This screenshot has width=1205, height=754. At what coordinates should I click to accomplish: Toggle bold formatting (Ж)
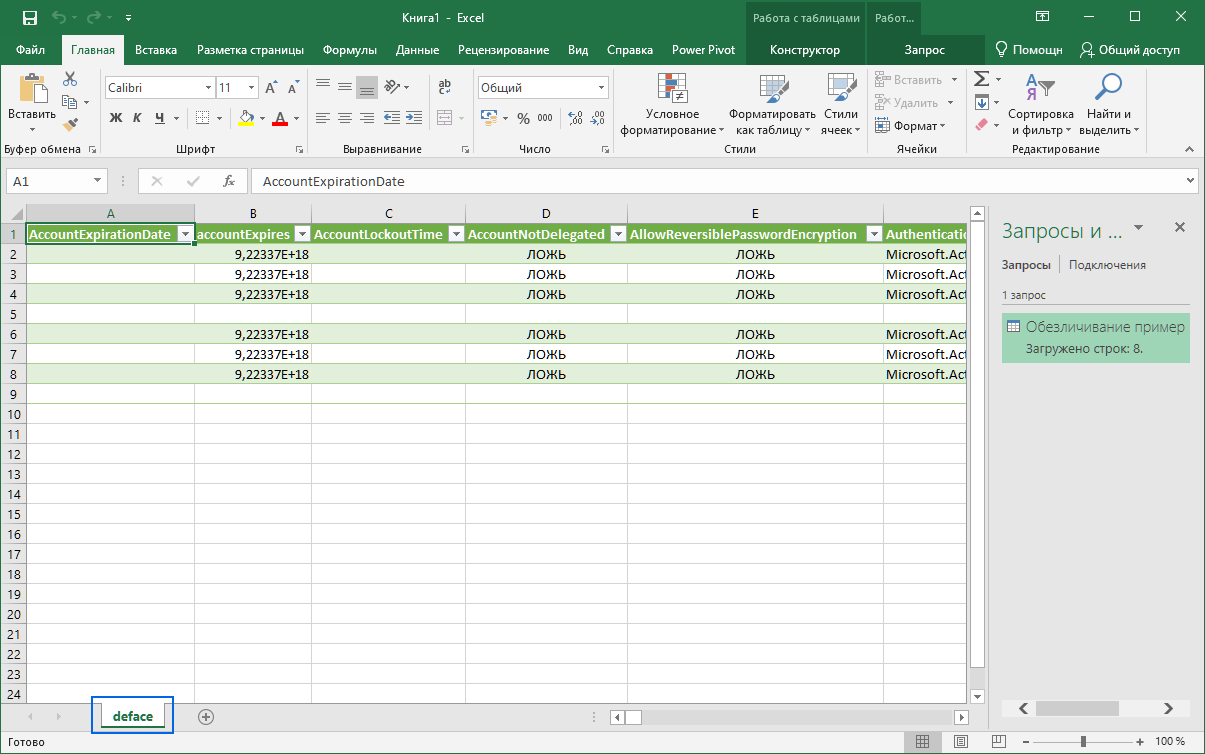click(x=115, y=118)
